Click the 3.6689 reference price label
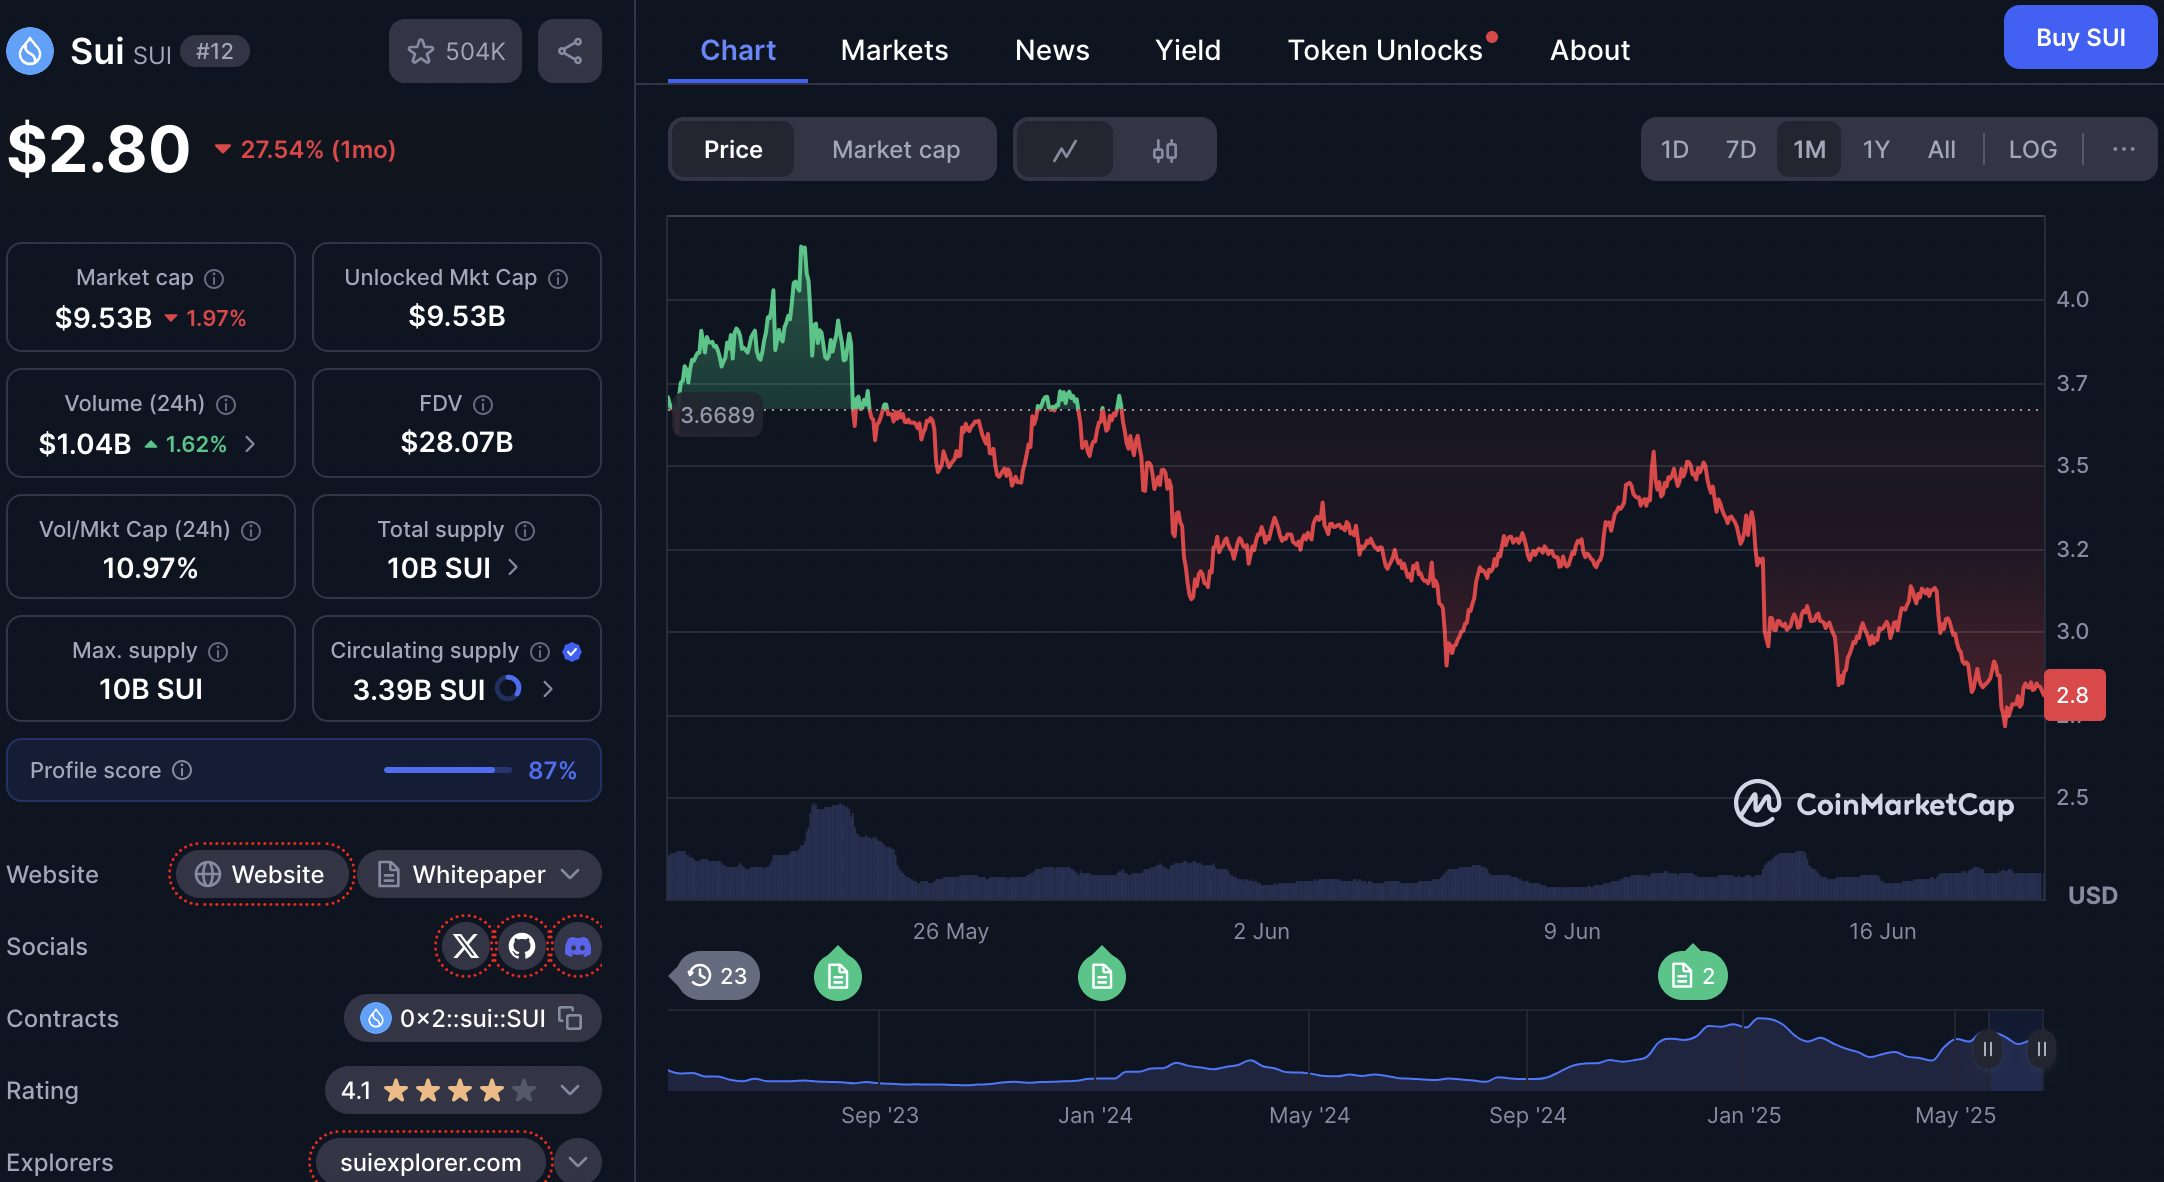Screen dimensions: 2164x1182 tap(718, 415)
